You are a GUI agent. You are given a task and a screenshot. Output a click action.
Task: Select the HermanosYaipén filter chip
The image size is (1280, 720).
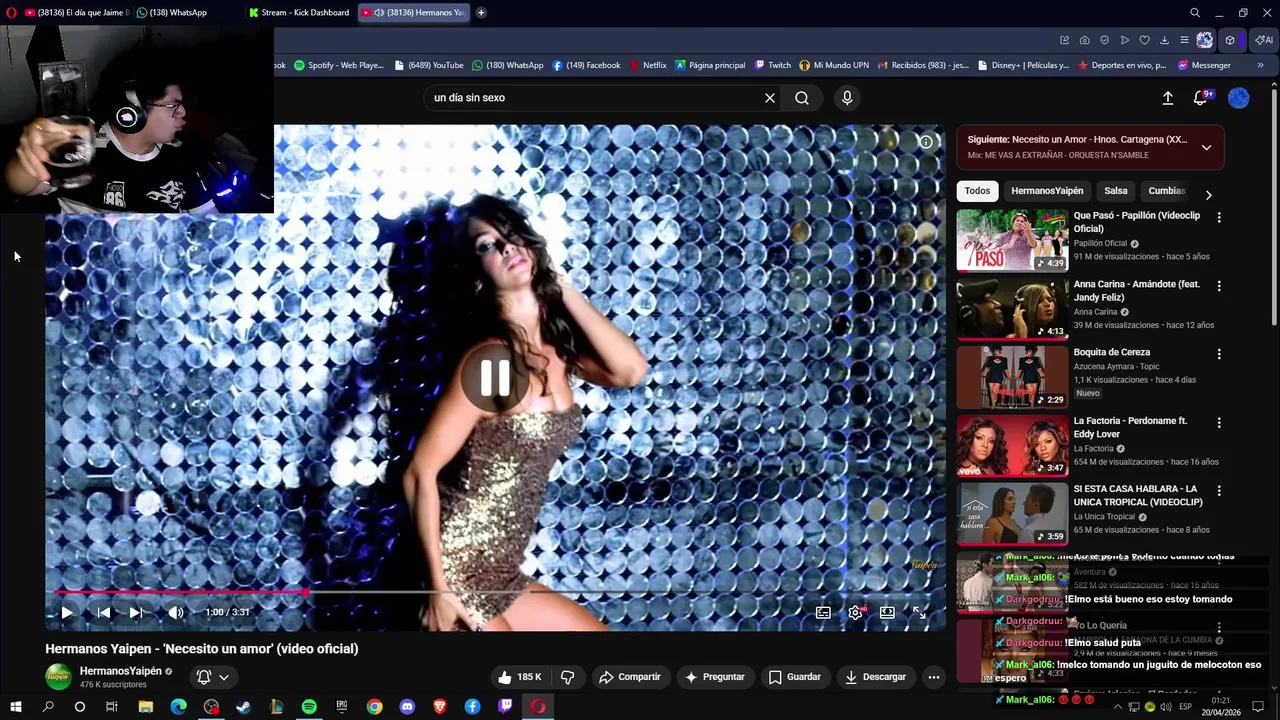1047,191
